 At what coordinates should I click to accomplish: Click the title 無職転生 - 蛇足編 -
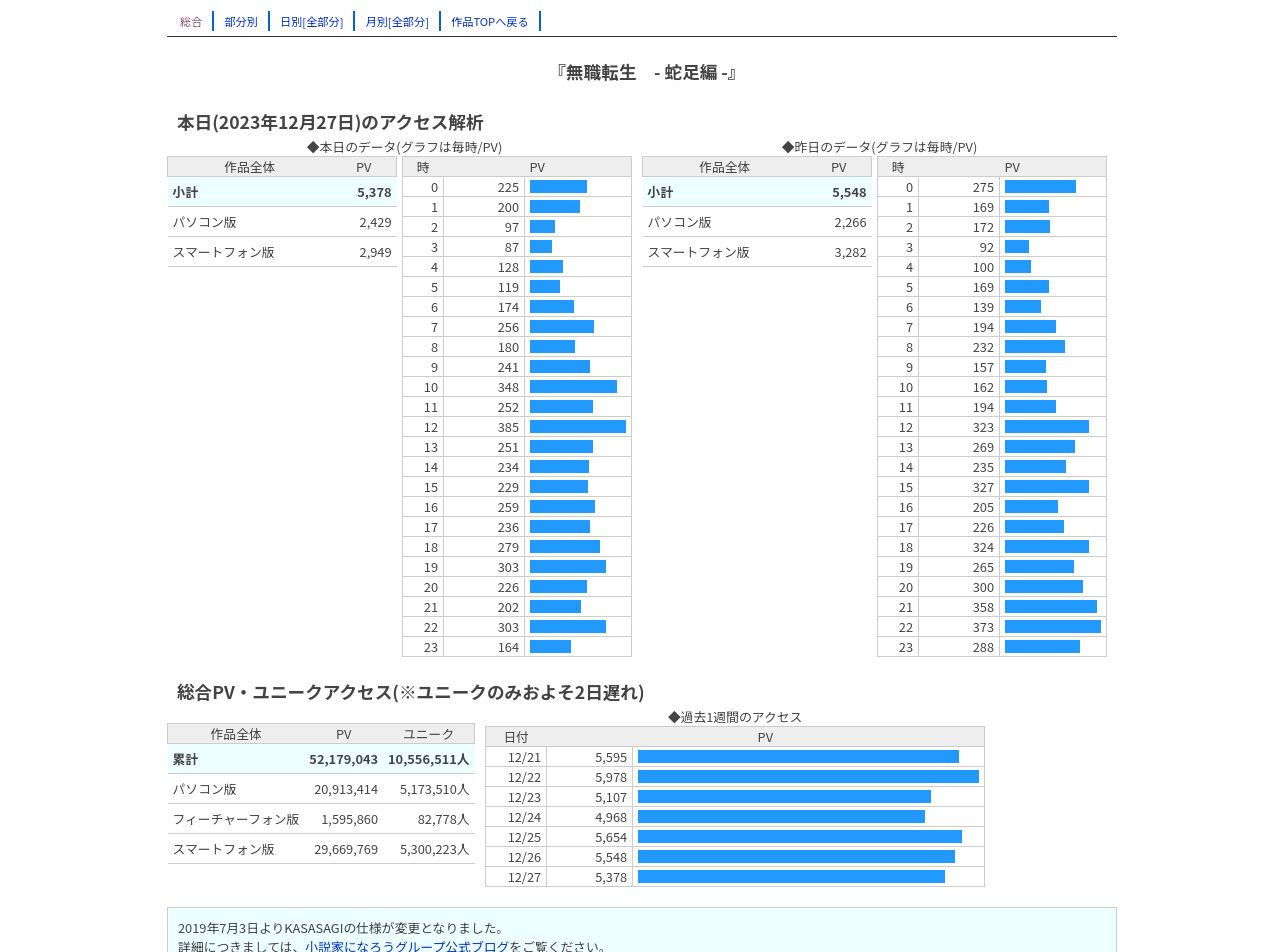pyautogui.click(x=646, y=72)
